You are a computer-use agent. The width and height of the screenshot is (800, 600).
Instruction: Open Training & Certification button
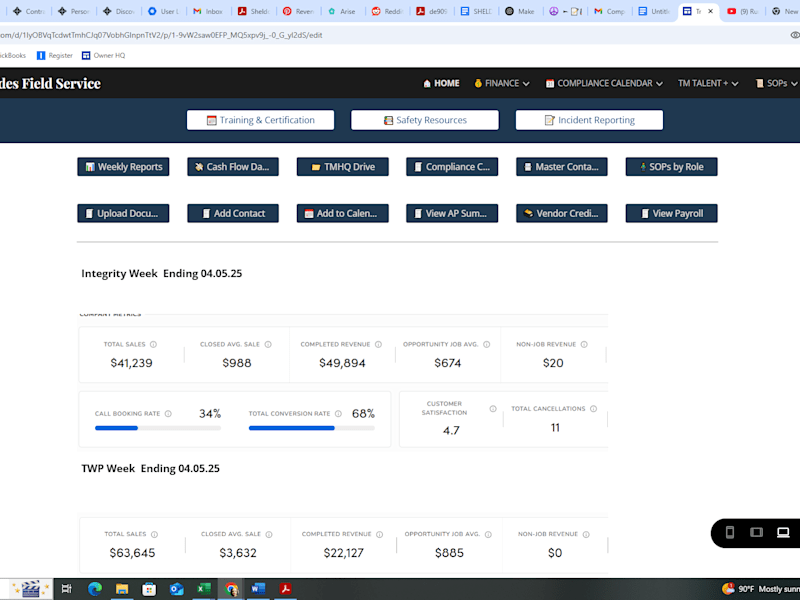261,120
